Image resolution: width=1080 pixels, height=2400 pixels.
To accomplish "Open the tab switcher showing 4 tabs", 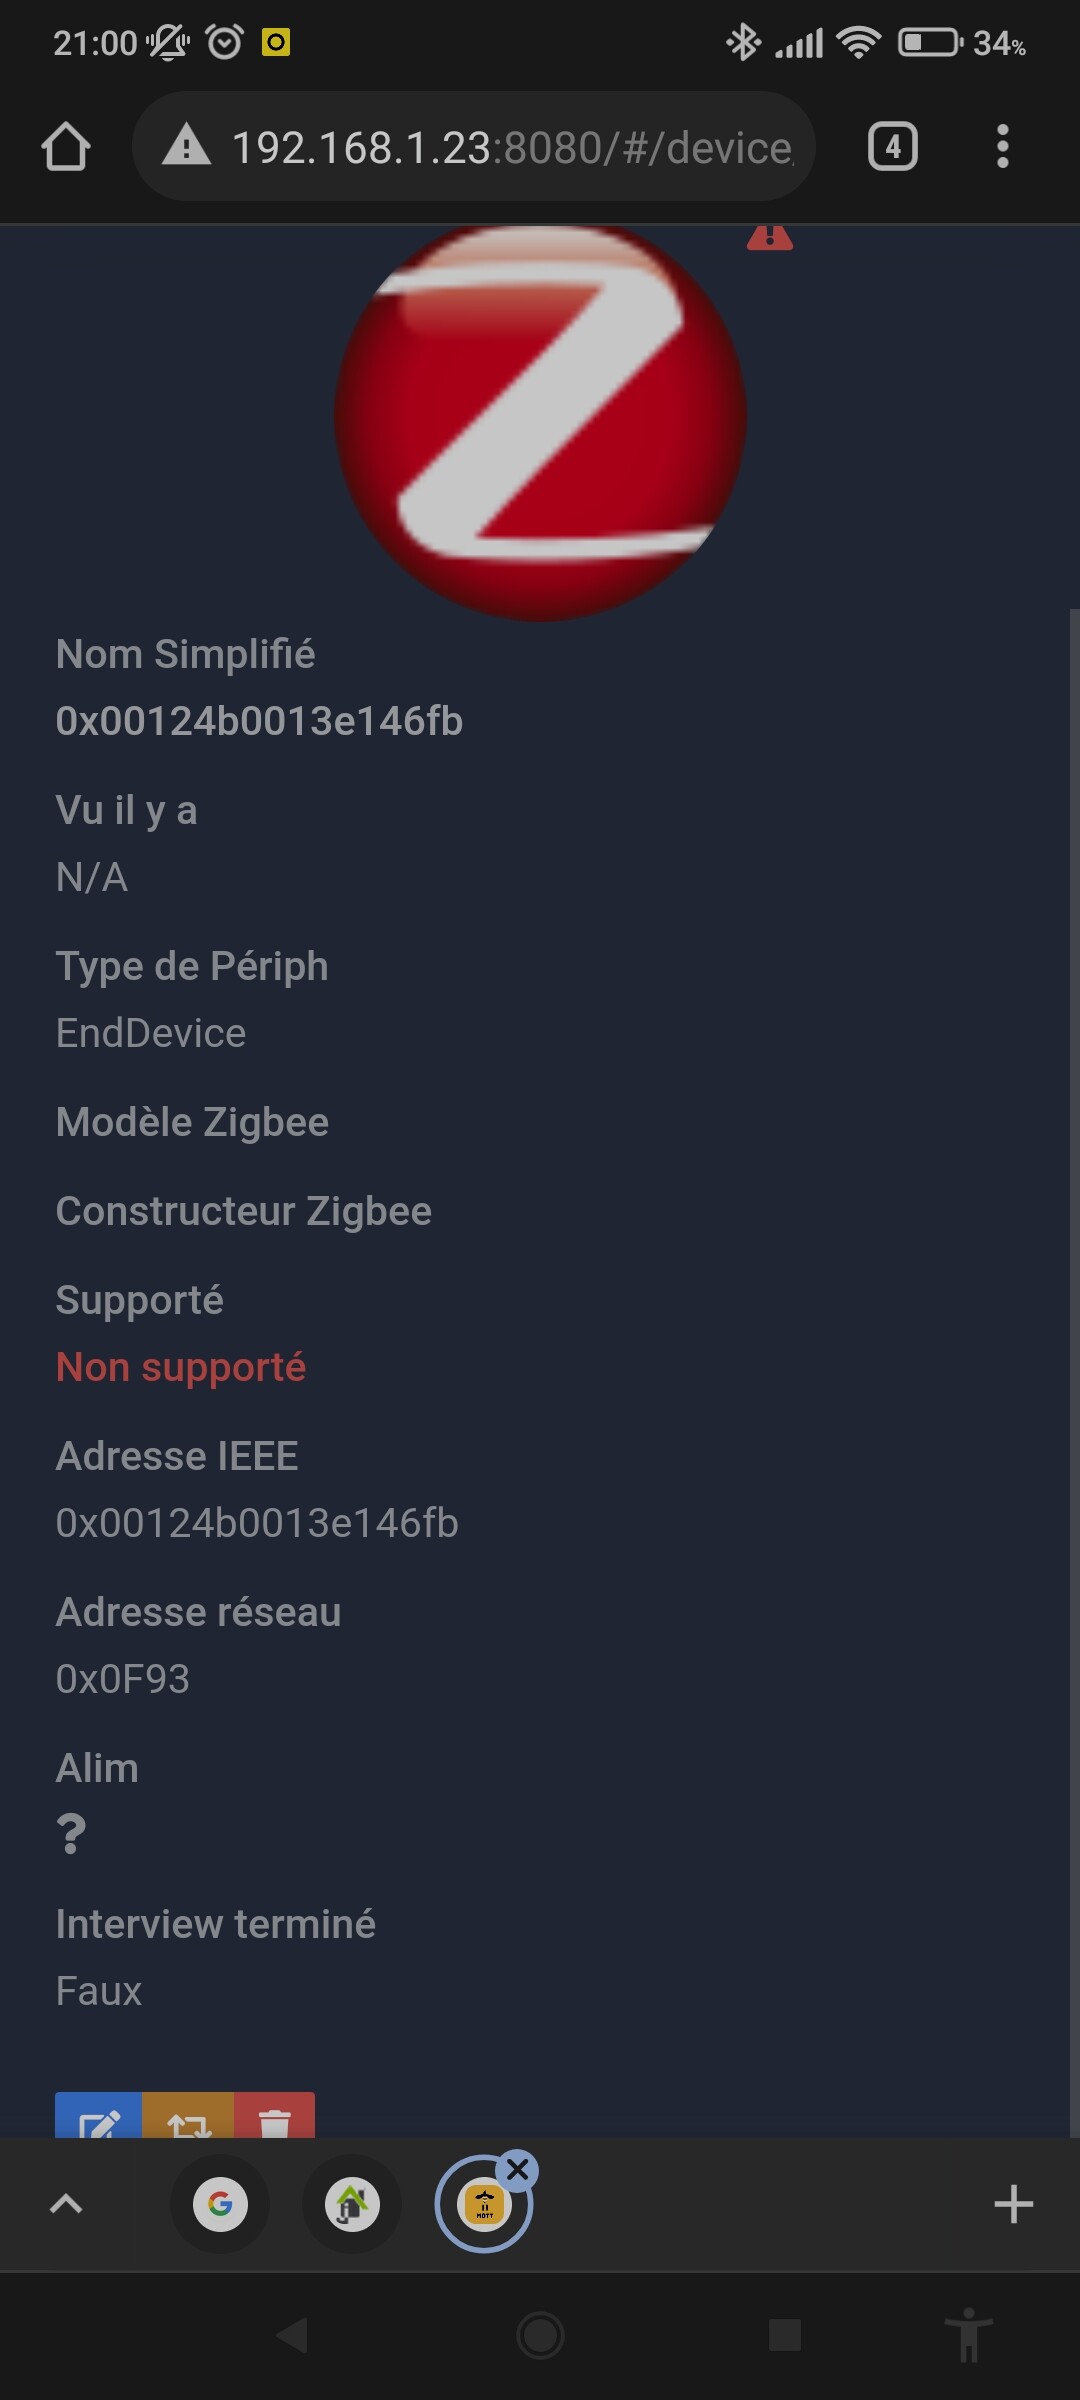I will [x=892, y=147].
